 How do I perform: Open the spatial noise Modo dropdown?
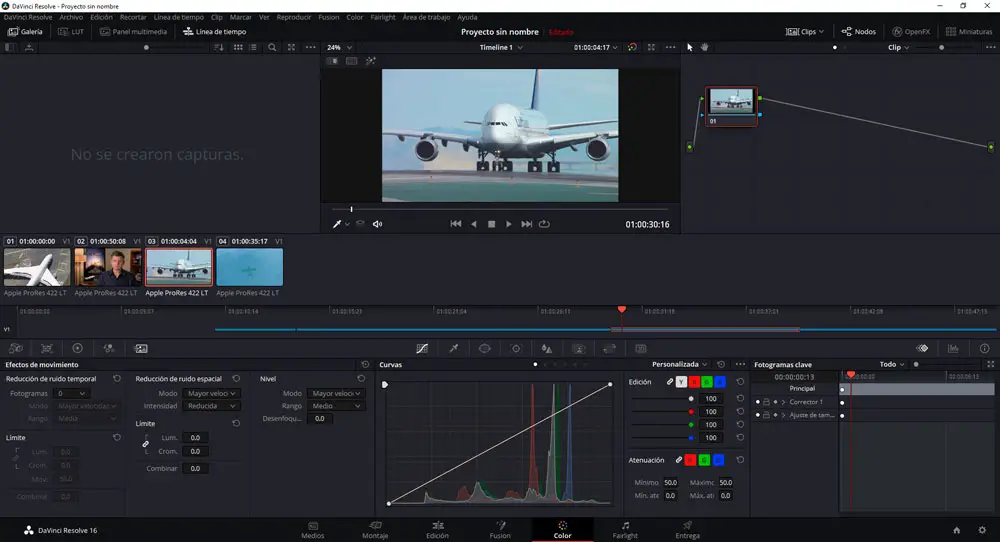tap(212, 393)
